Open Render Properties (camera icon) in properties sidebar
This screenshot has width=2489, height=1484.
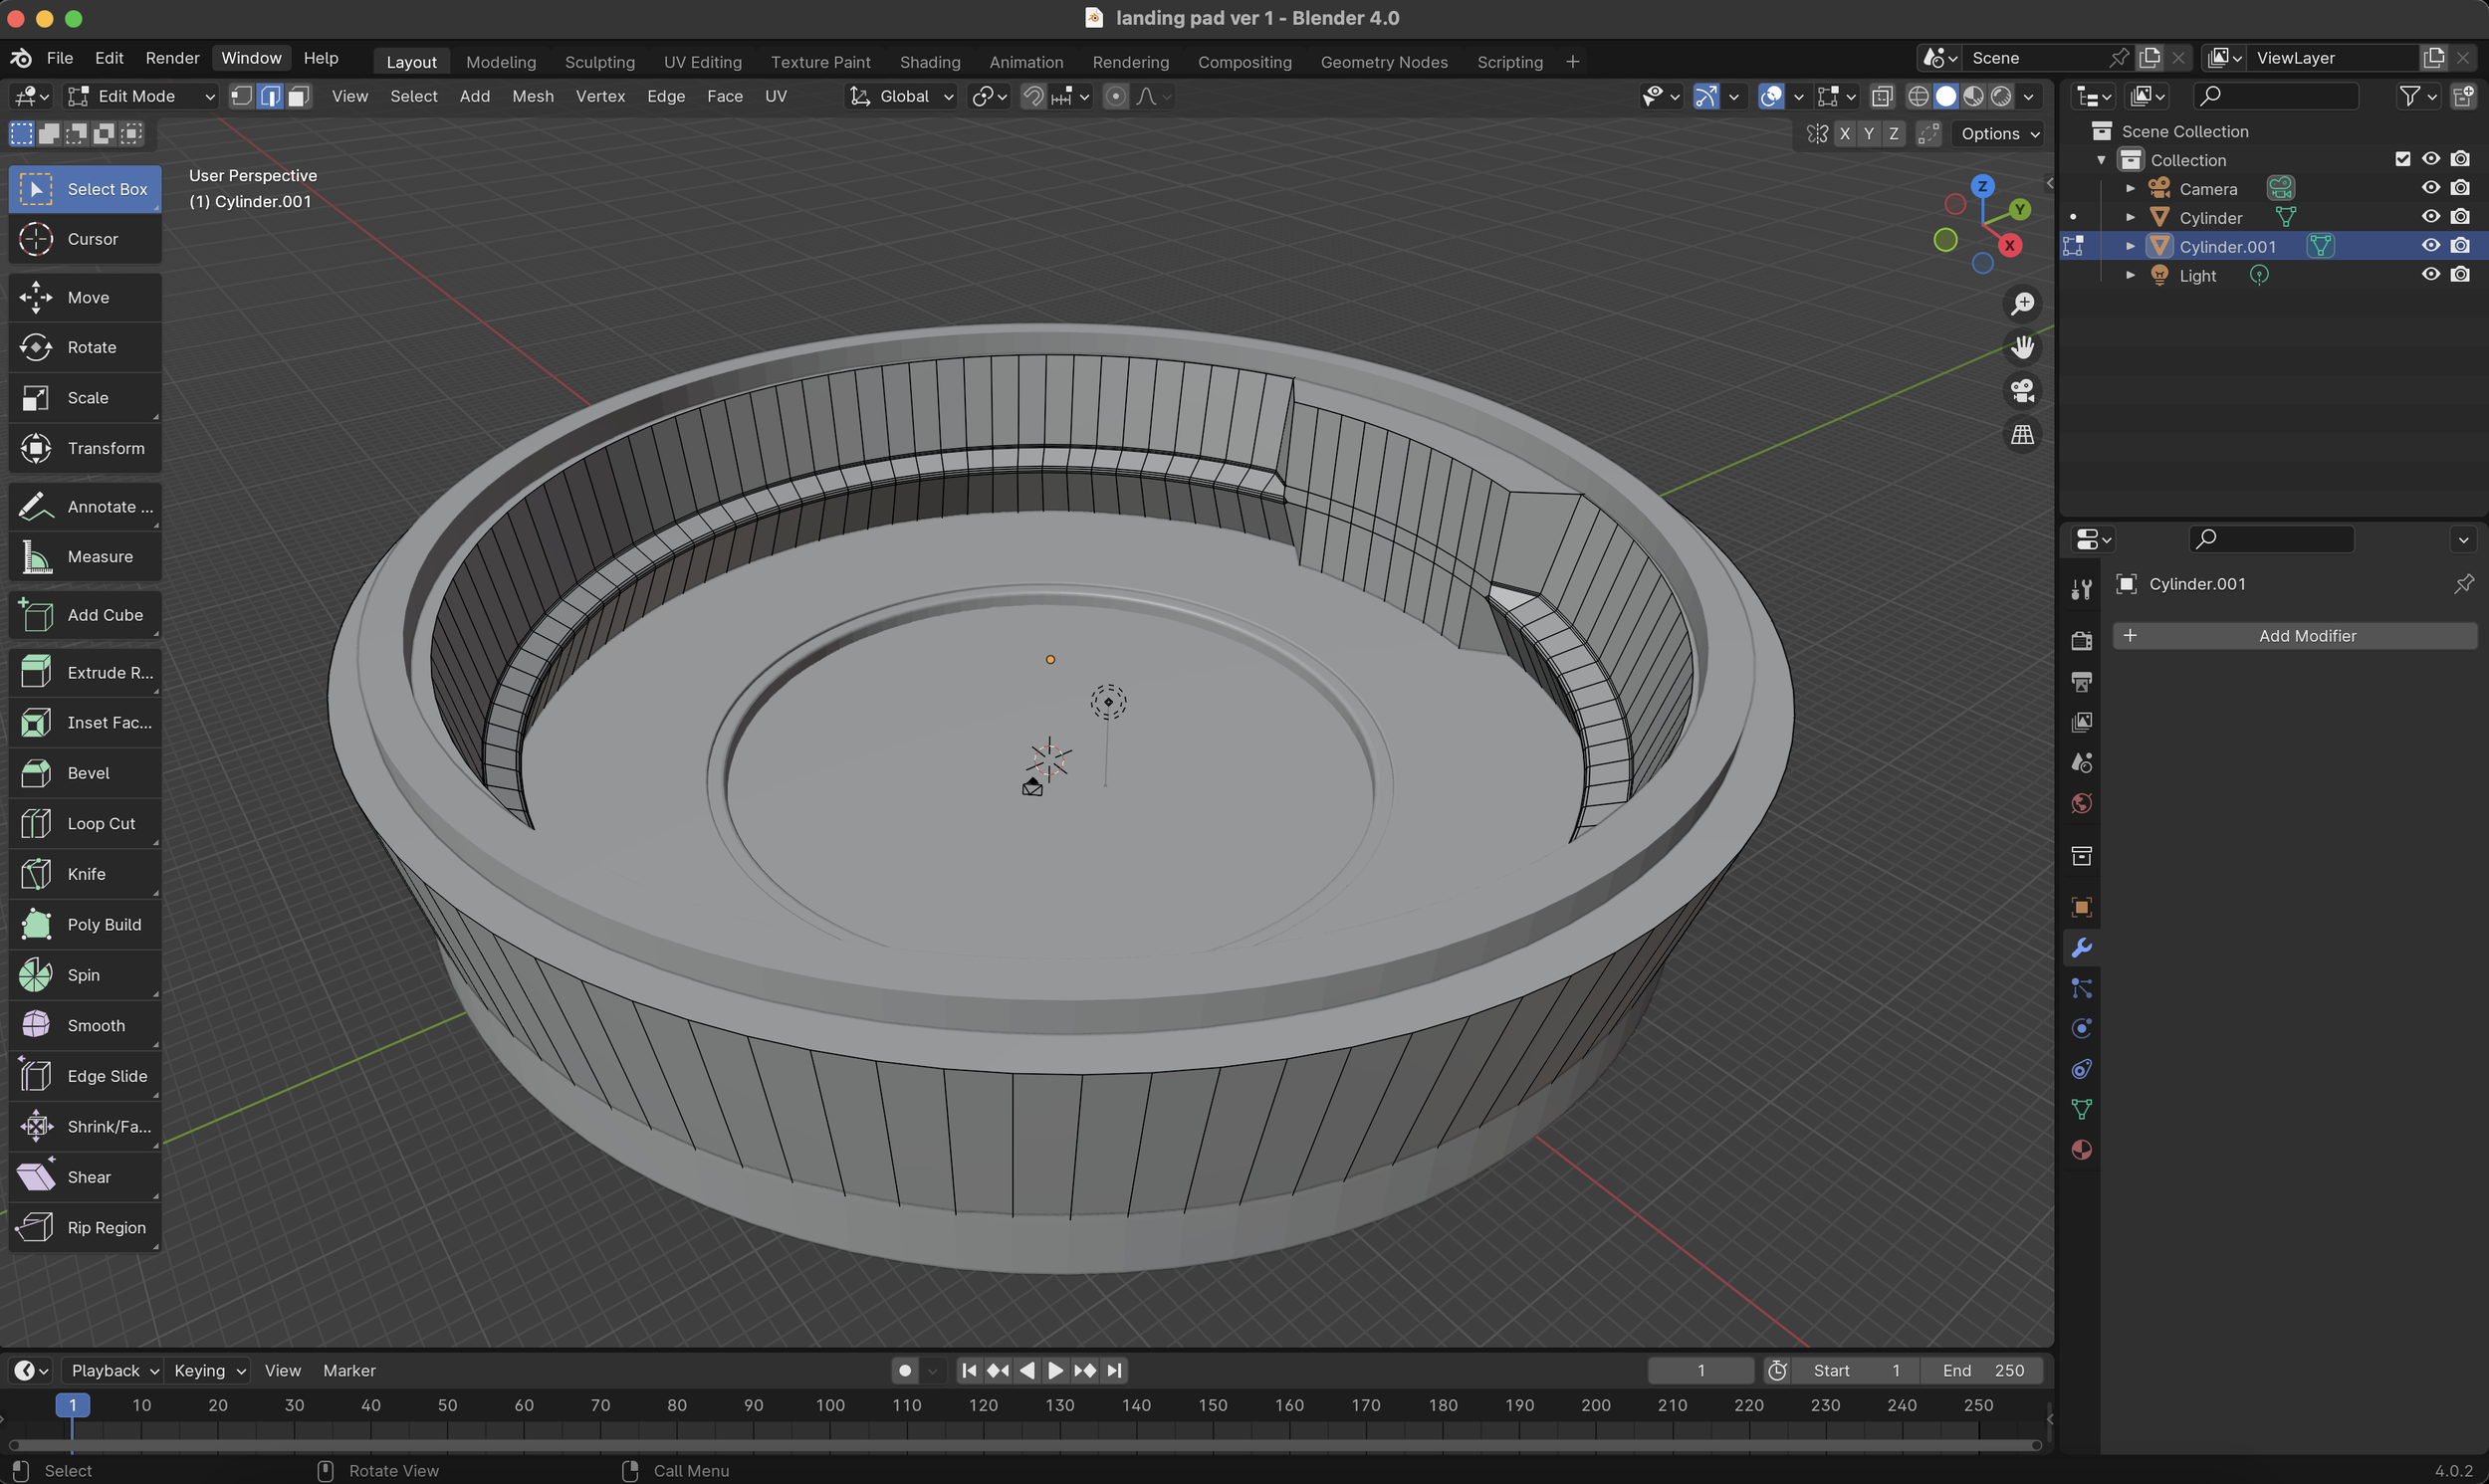pos(2081,640)
